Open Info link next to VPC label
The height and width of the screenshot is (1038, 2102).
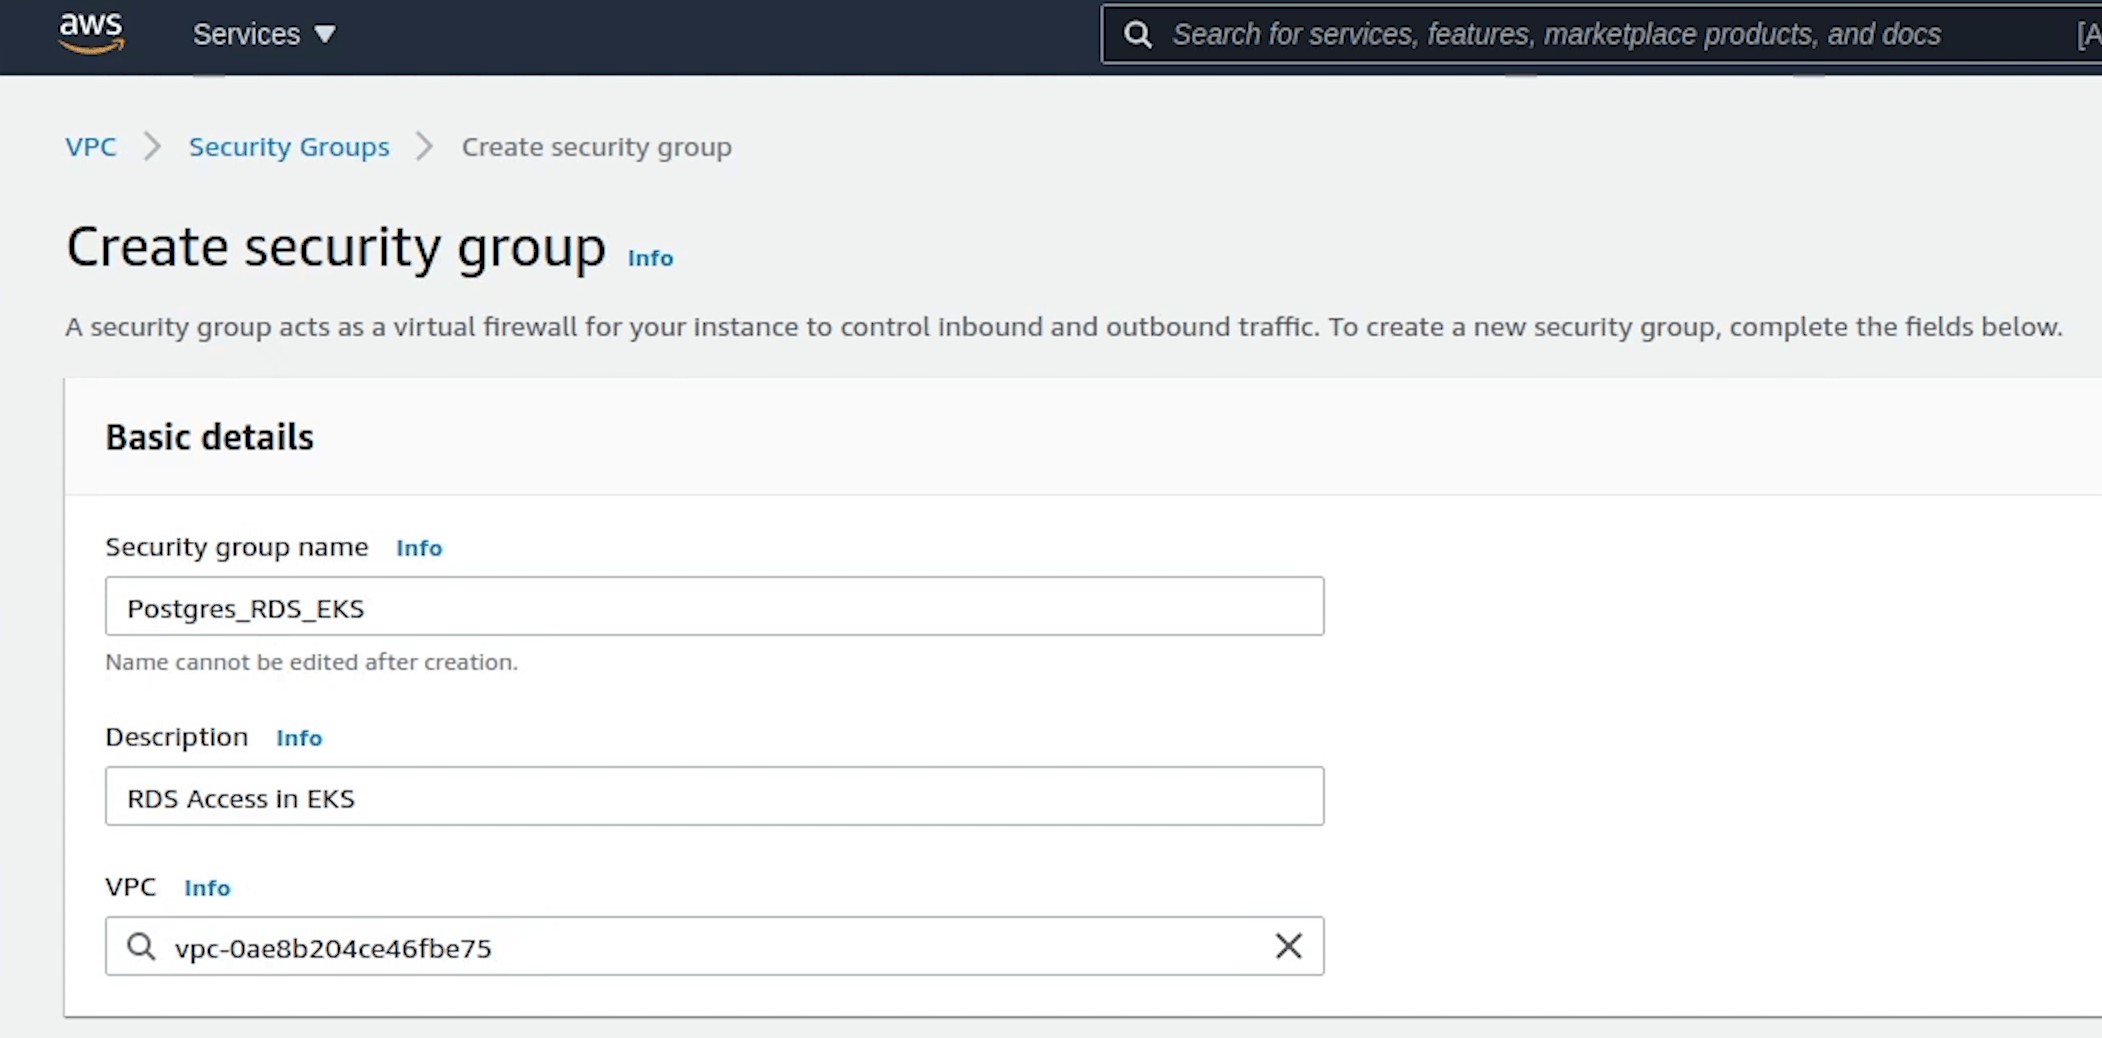pos(207,888)
